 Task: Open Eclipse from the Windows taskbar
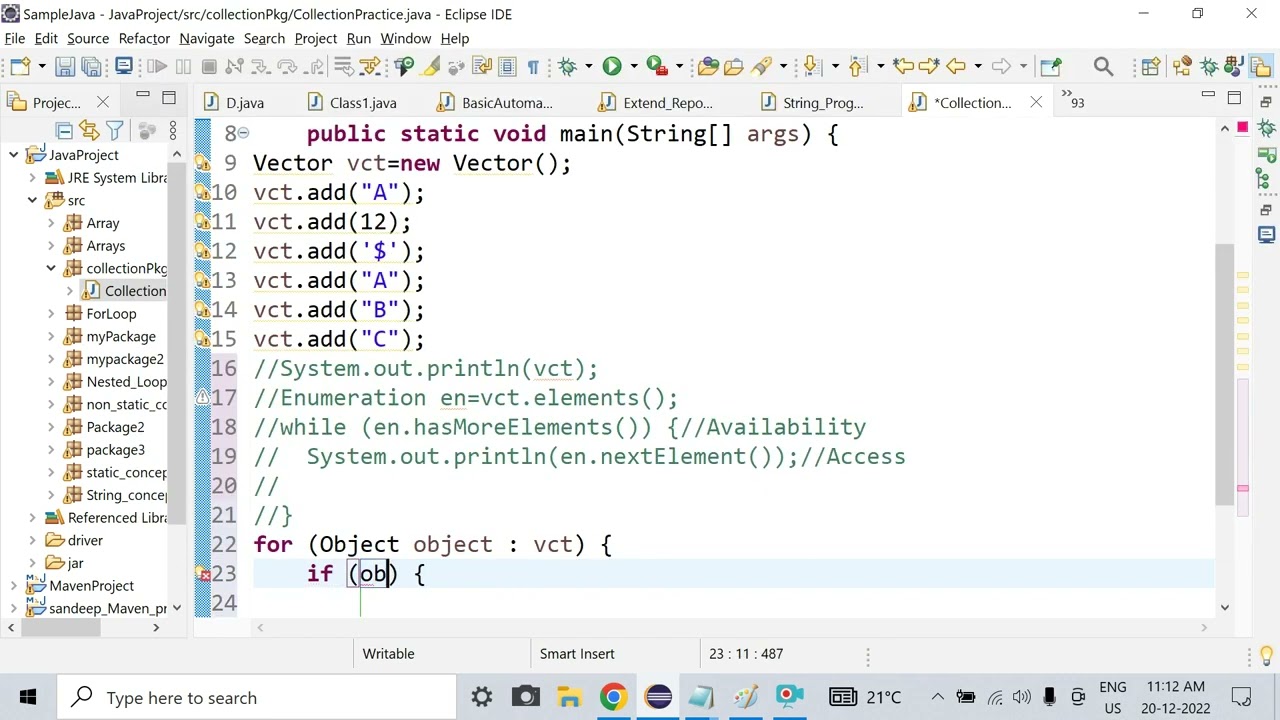pyautogui.click(x=658, y=697)
